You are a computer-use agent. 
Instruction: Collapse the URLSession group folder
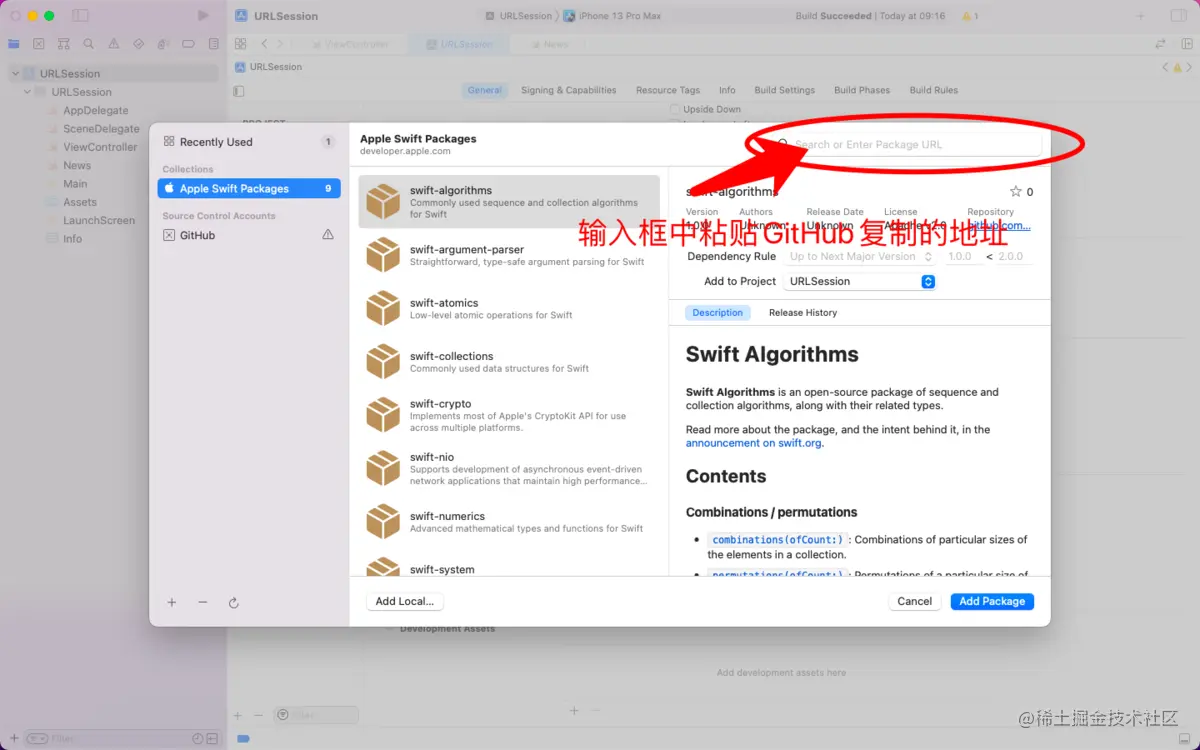click(27, 92)
